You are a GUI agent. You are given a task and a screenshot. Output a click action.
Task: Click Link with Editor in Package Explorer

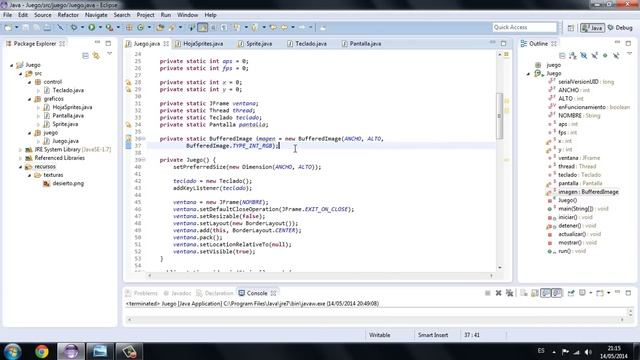click(96, 55)
